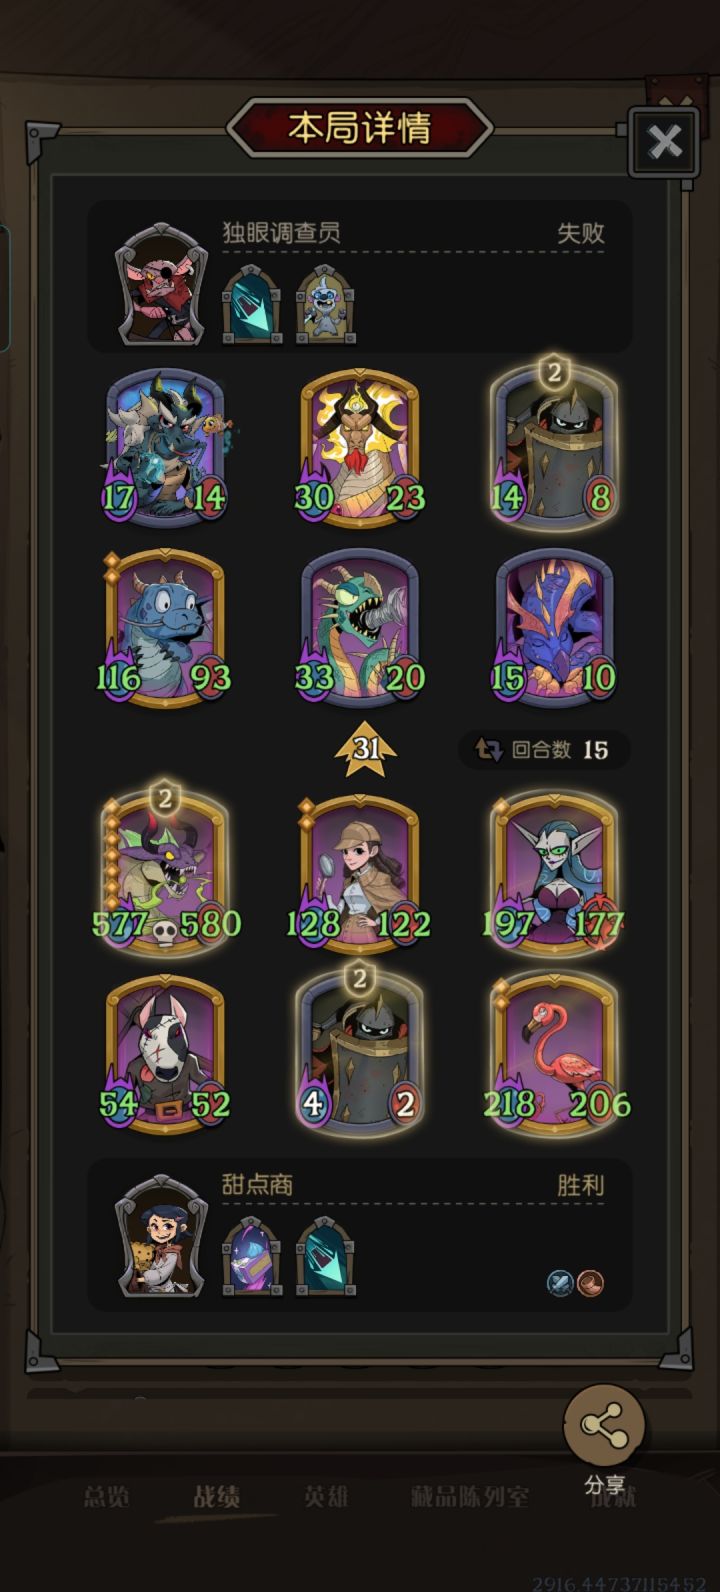Select the 甜点商 hero portrait

click(162, 1236)
